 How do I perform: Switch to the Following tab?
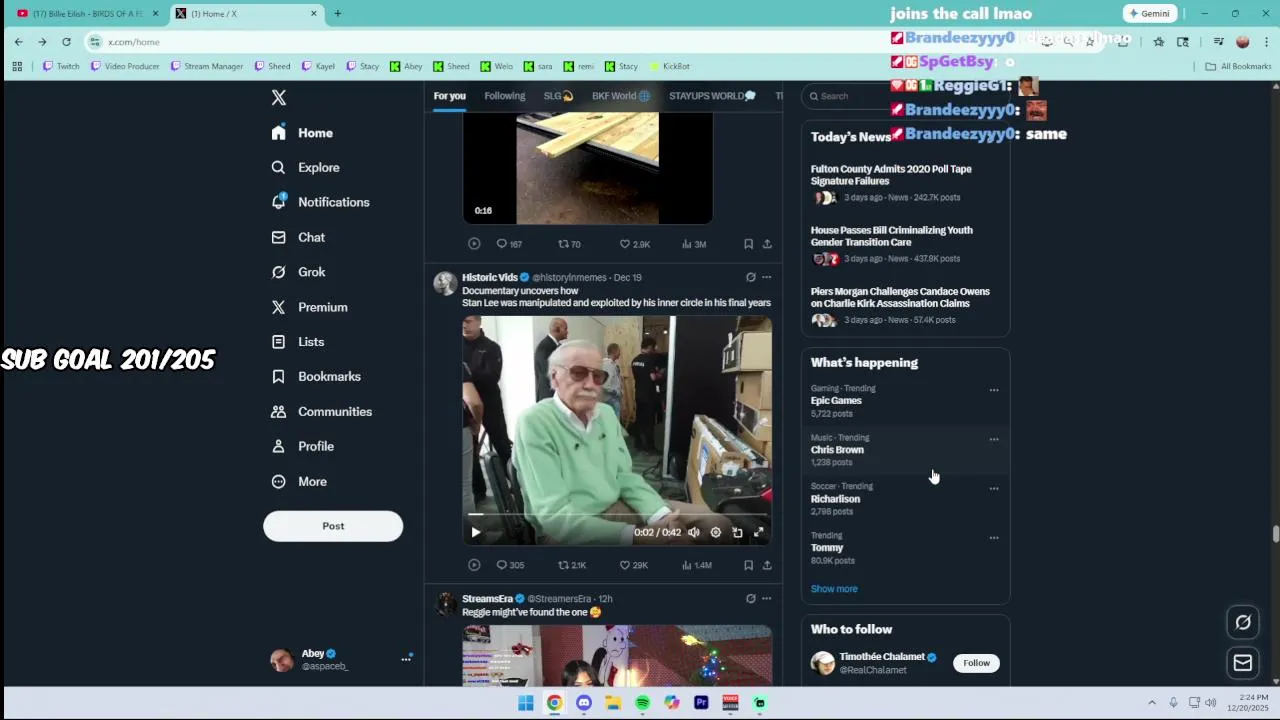pyautogui.click(x=505, y=96)
